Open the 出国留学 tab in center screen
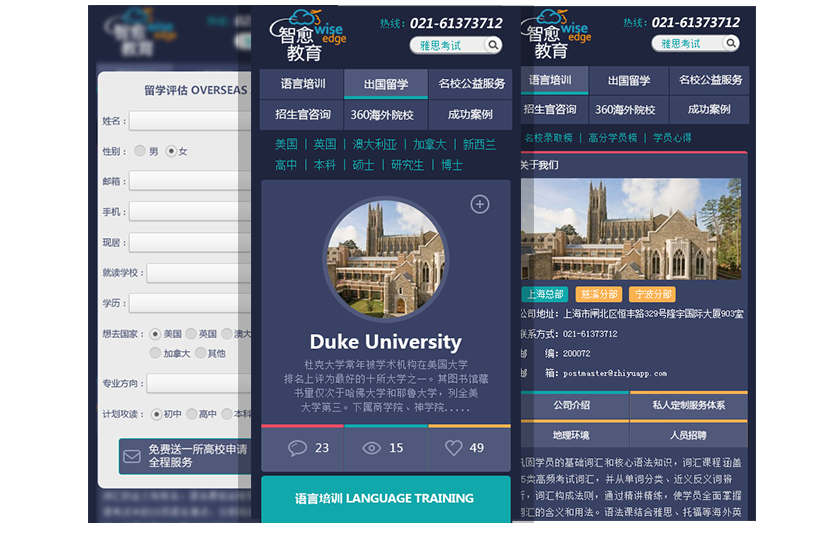Image resolution: width=825 pixels, height=535 pixels. pyautogui.click(x=385, y=84)
